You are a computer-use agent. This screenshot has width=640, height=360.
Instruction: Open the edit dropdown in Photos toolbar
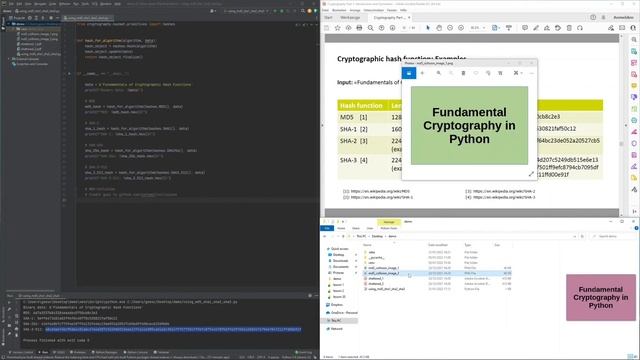pyautogui.click(x=518, y=73)
